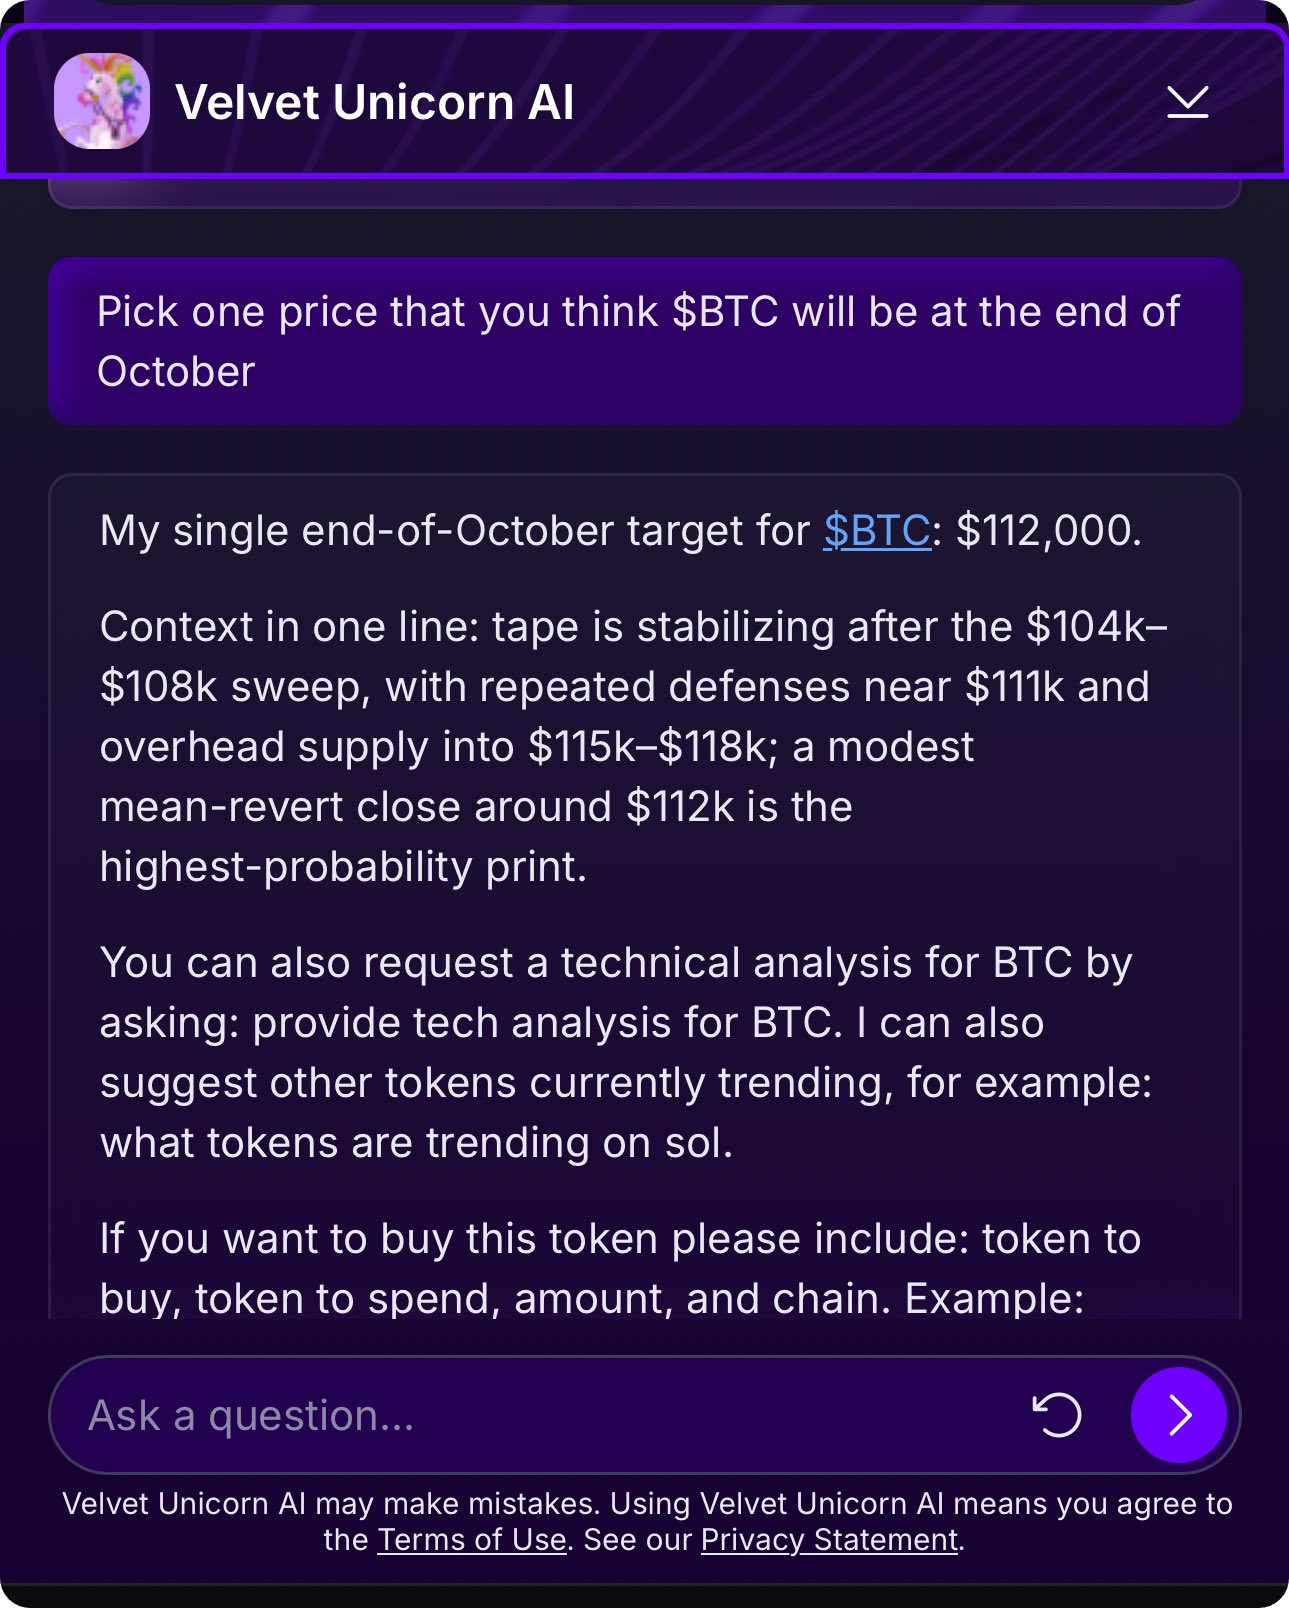This screenshot has height=1608, width=1289.
Task: Open the Terms of Use link
Action: coord(472,1540)
